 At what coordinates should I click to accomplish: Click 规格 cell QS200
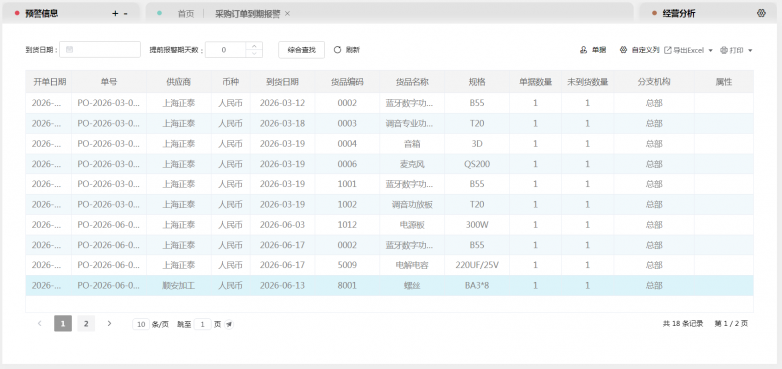pyautogui.click(x=477, y=164)
